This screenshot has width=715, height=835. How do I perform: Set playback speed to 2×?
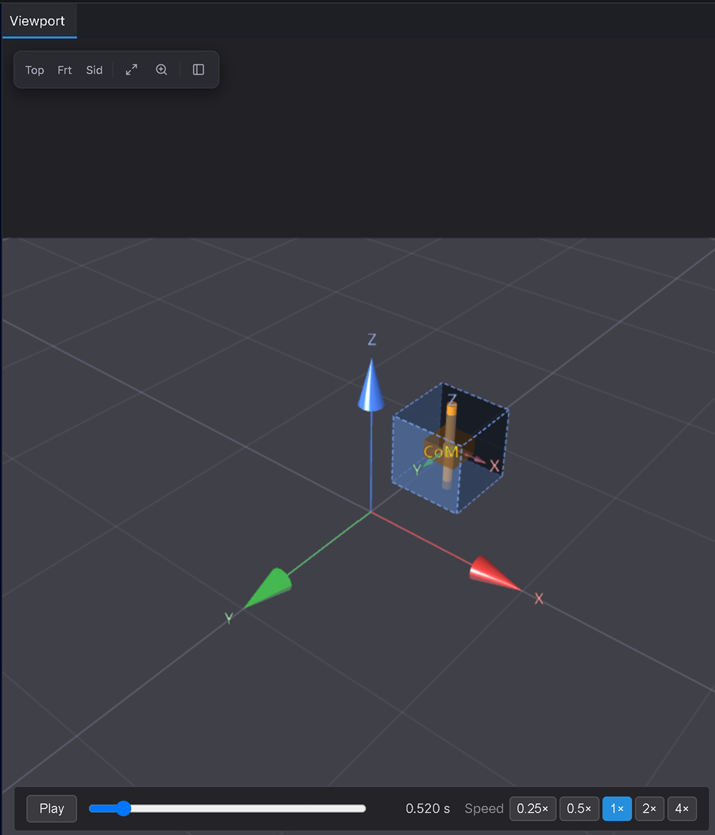(650, 808)
